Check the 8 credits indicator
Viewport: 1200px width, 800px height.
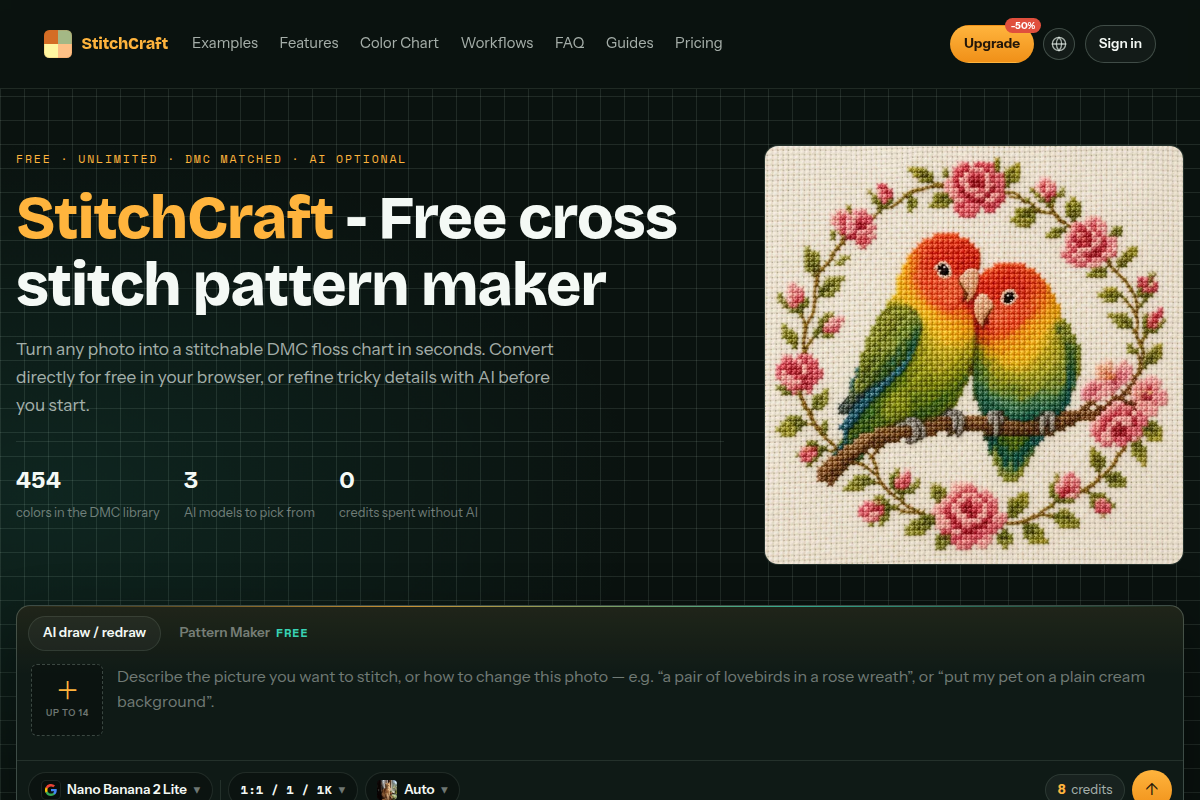tap(1085, 789)
